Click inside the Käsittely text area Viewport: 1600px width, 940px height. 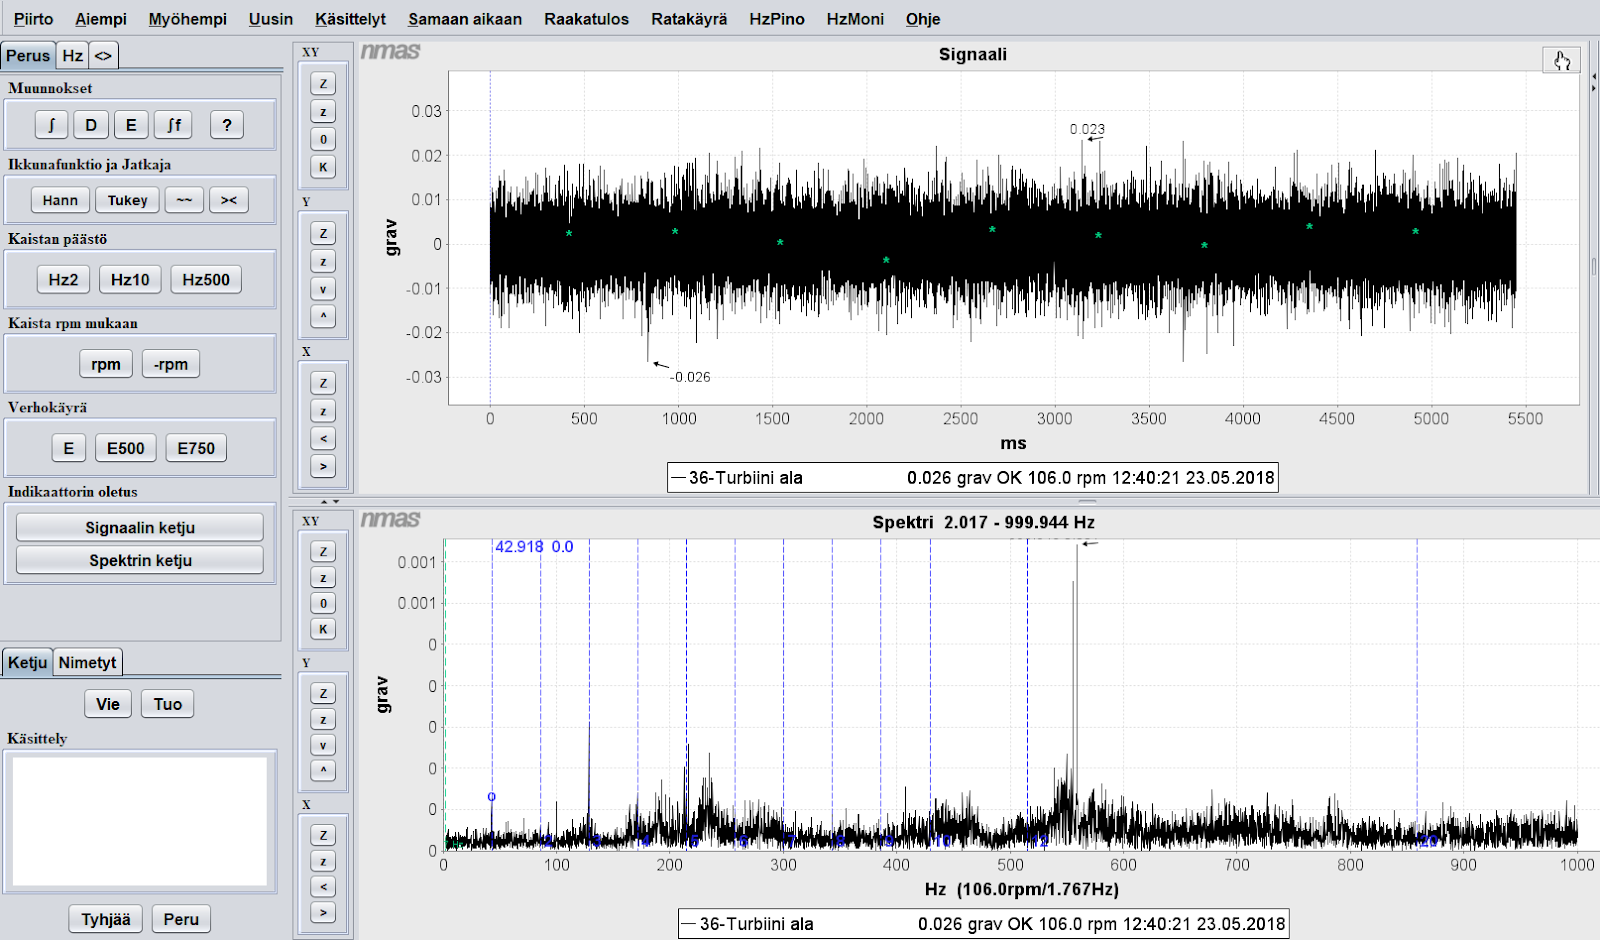click(140, 821)
